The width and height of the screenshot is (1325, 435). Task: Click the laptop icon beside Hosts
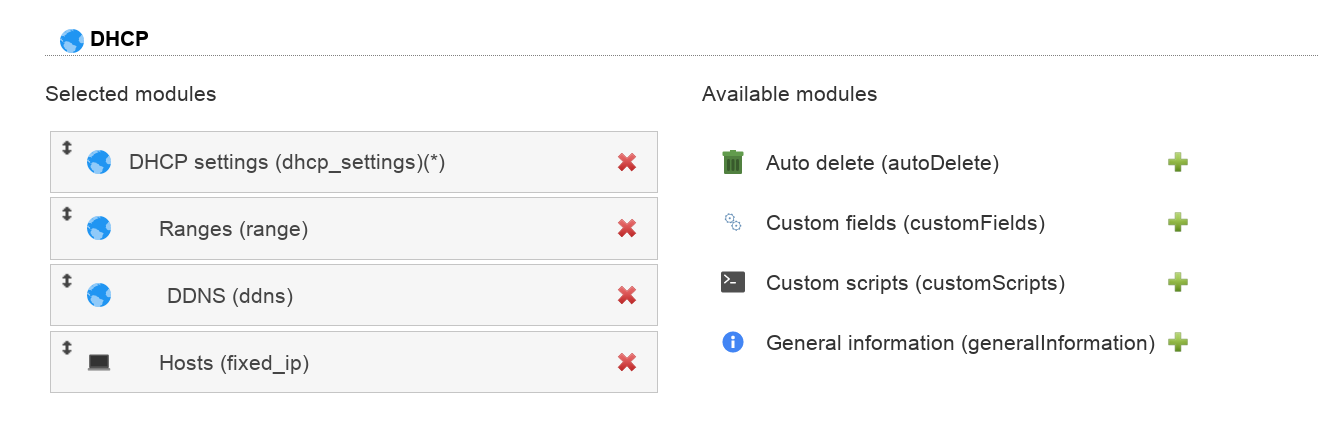pyautogui.click(x=99, y=362)
